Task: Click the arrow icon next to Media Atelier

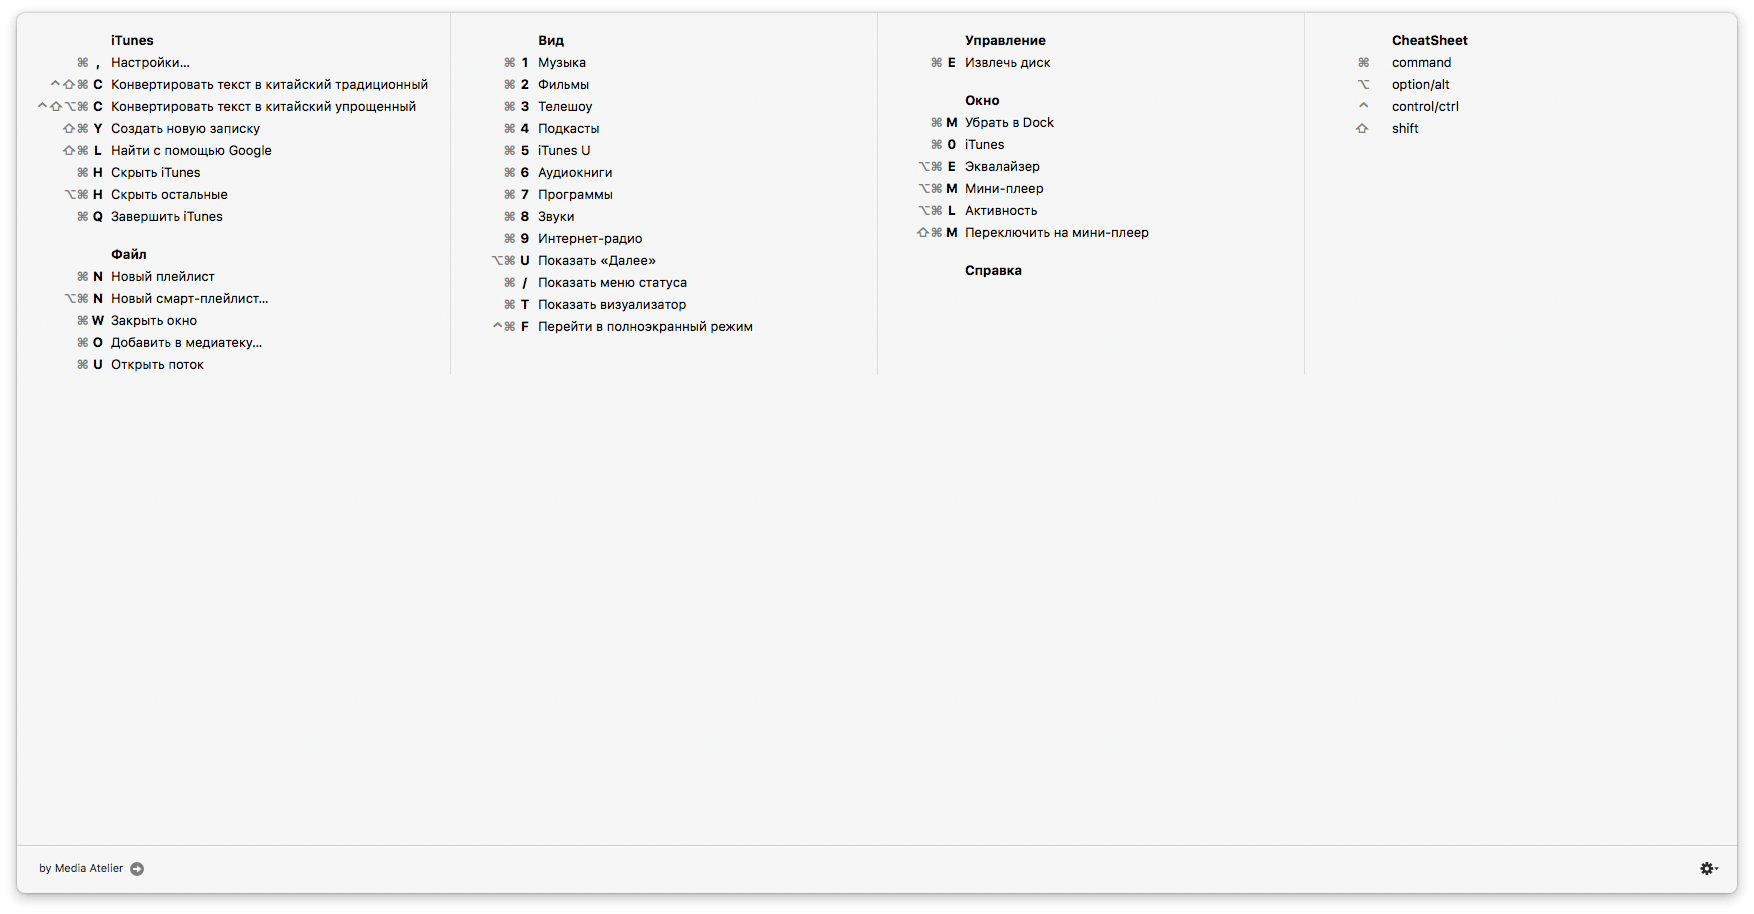Action: click(x=137, y=869)
